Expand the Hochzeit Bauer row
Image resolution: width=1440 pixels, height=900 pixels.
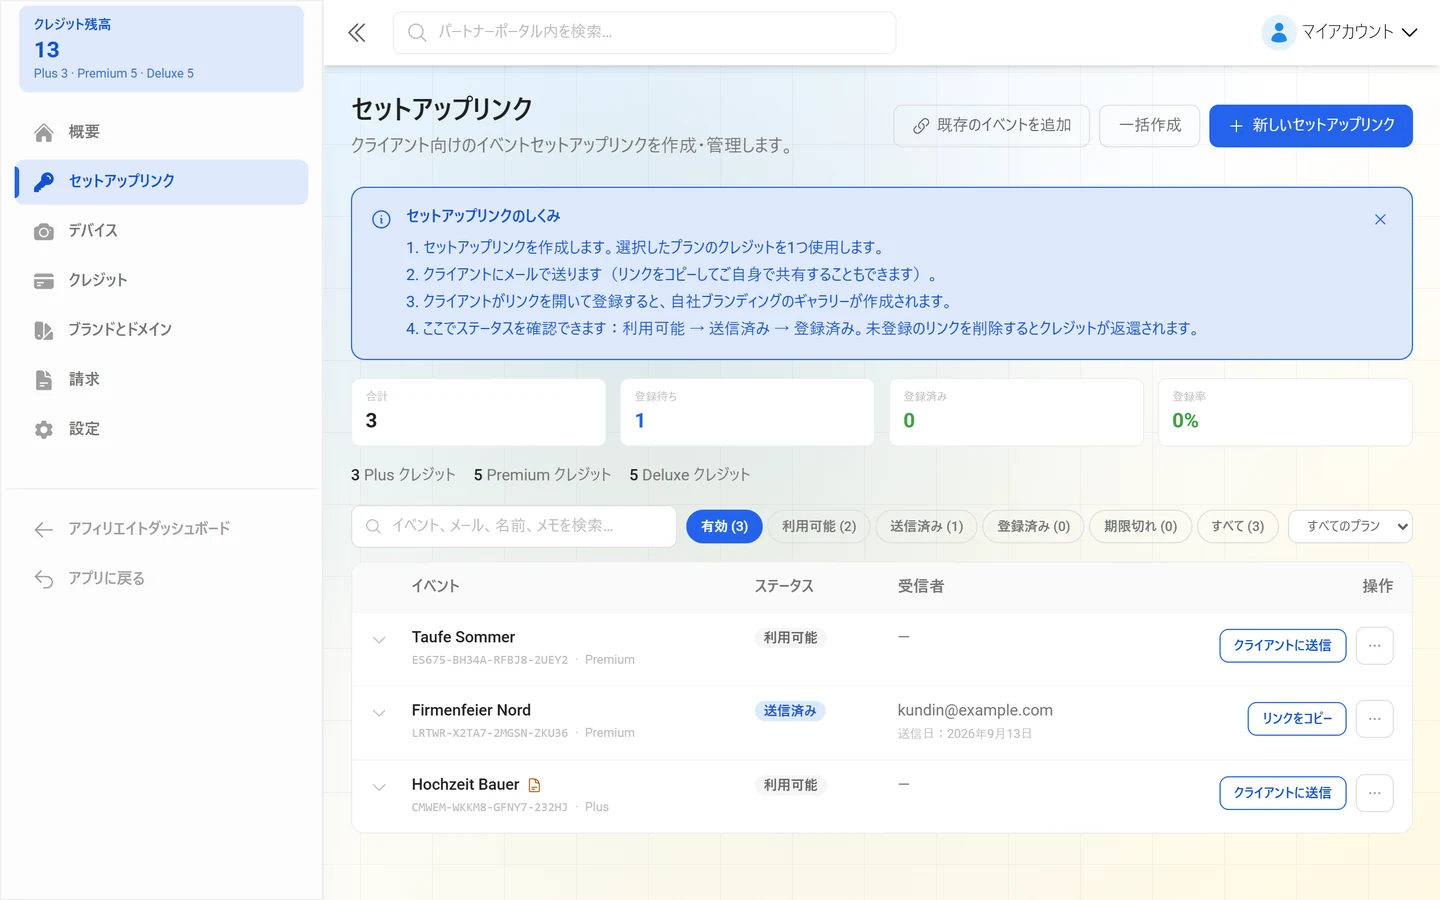[x=379, y=787]
